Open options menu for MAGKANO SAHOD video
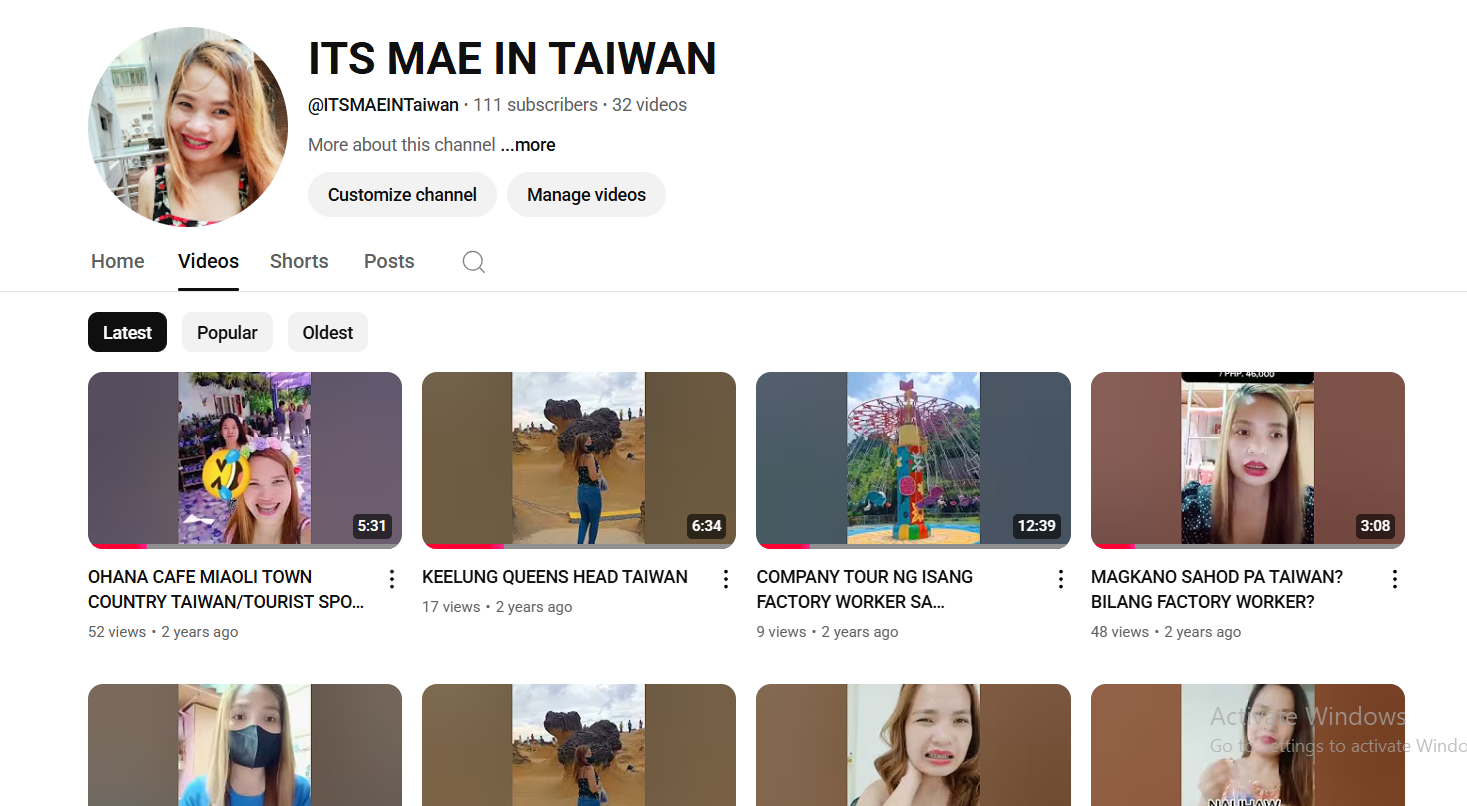Screen dimensions: 1467x806 pos(1395,579)
